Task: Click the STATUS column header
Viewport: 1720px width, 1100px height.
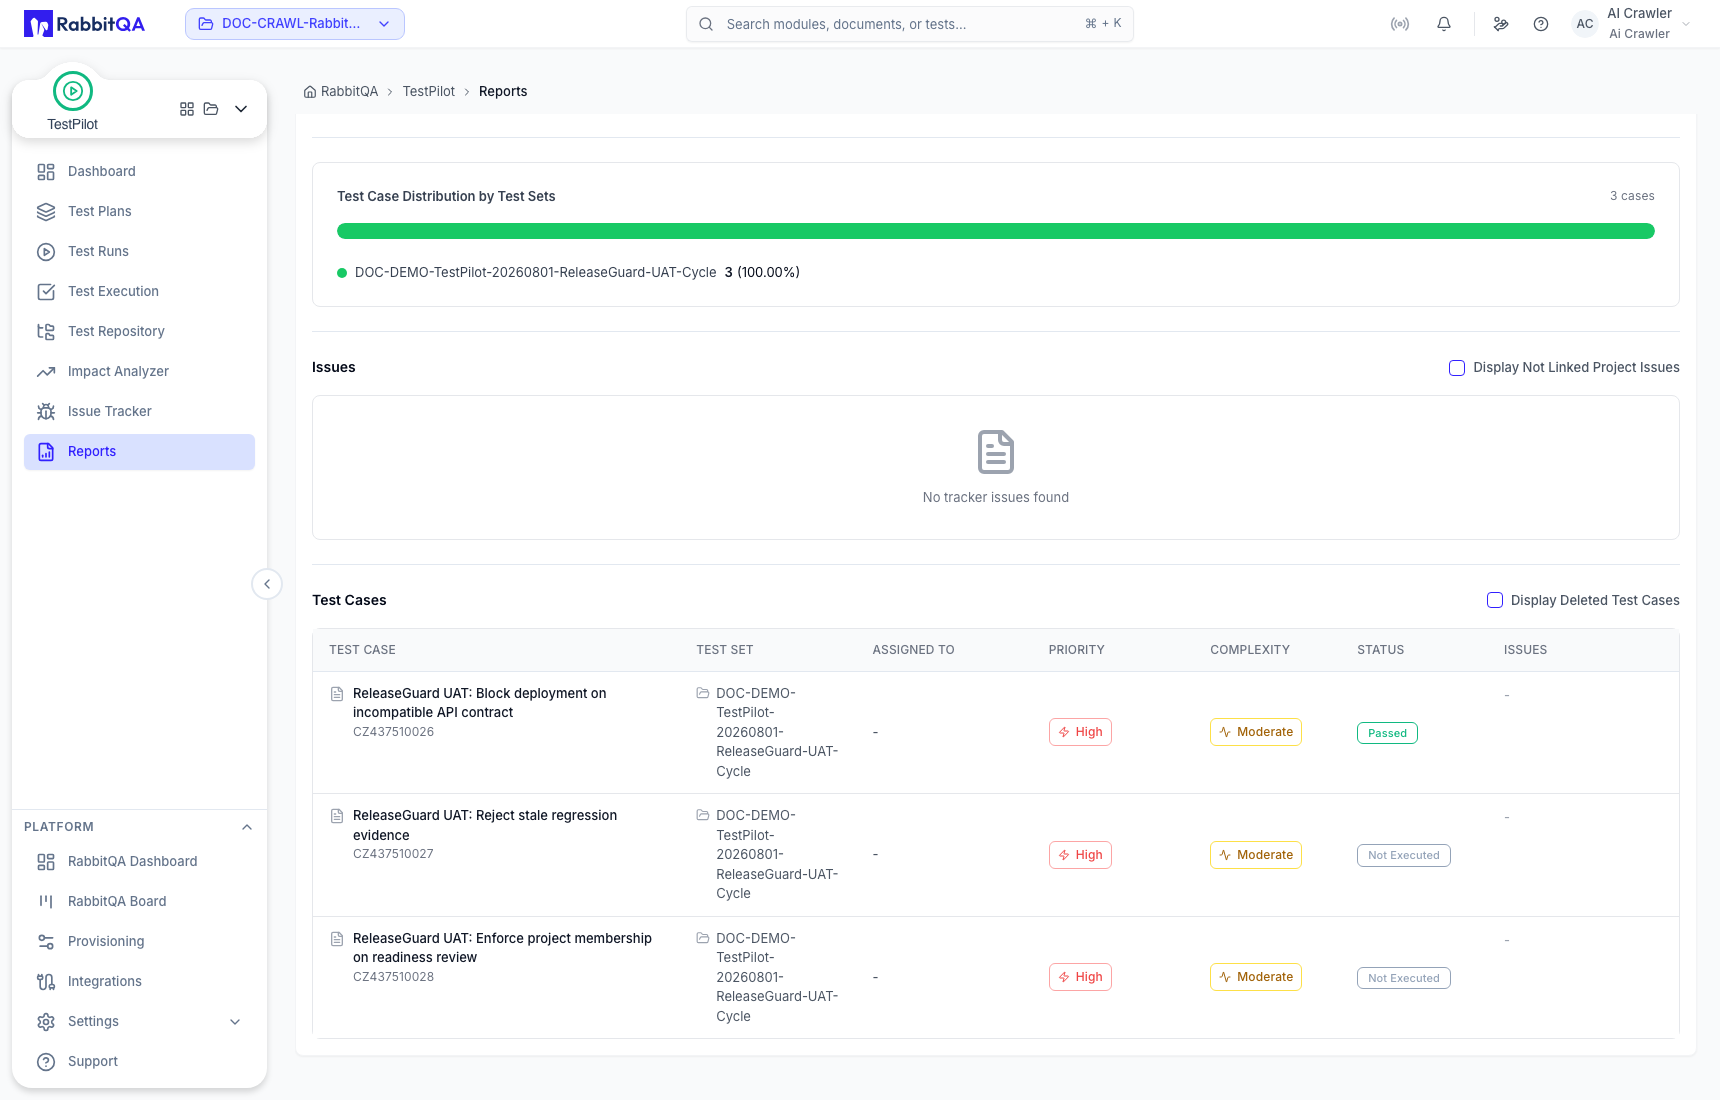Action: (1380, 650)
